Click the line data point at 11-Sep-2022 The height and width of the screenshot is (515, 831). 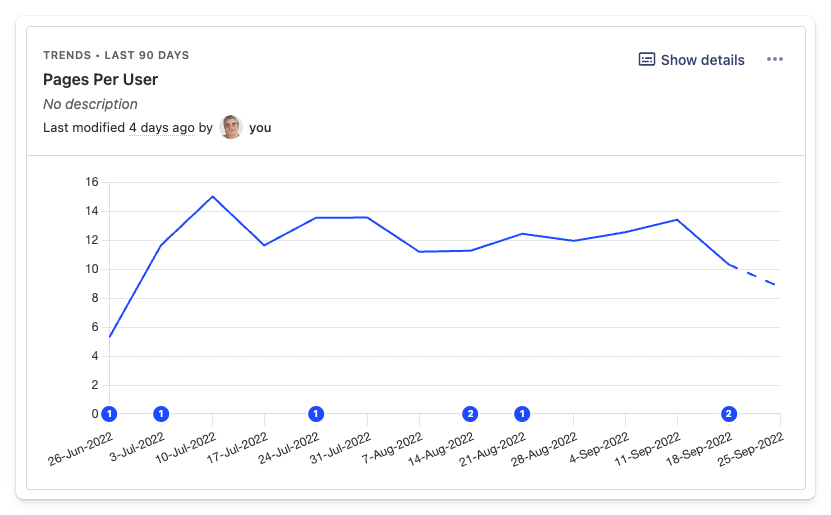[x=677, y=220]
